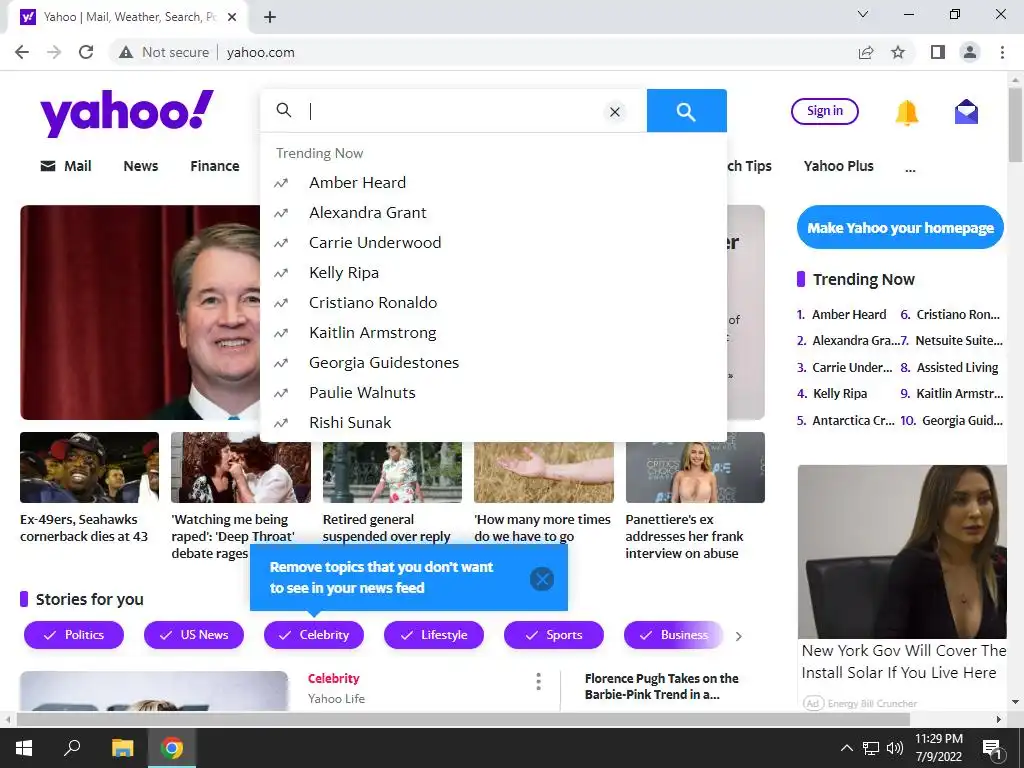The image size is (1024, 768).
Task: Click the horizontal page scrollbar thumb
Action: coord(463,720)
